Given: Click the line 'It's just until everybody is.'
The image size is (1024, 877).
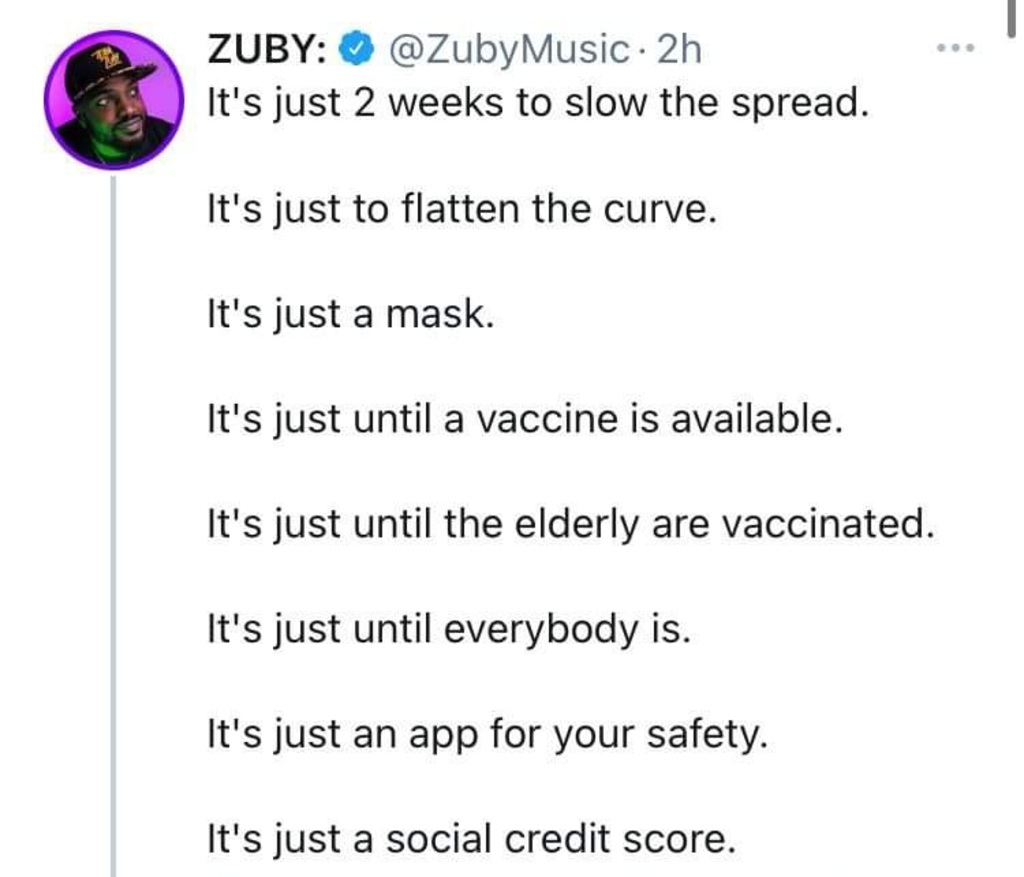Looking at the screenshot, I should [x=448, y=629].
